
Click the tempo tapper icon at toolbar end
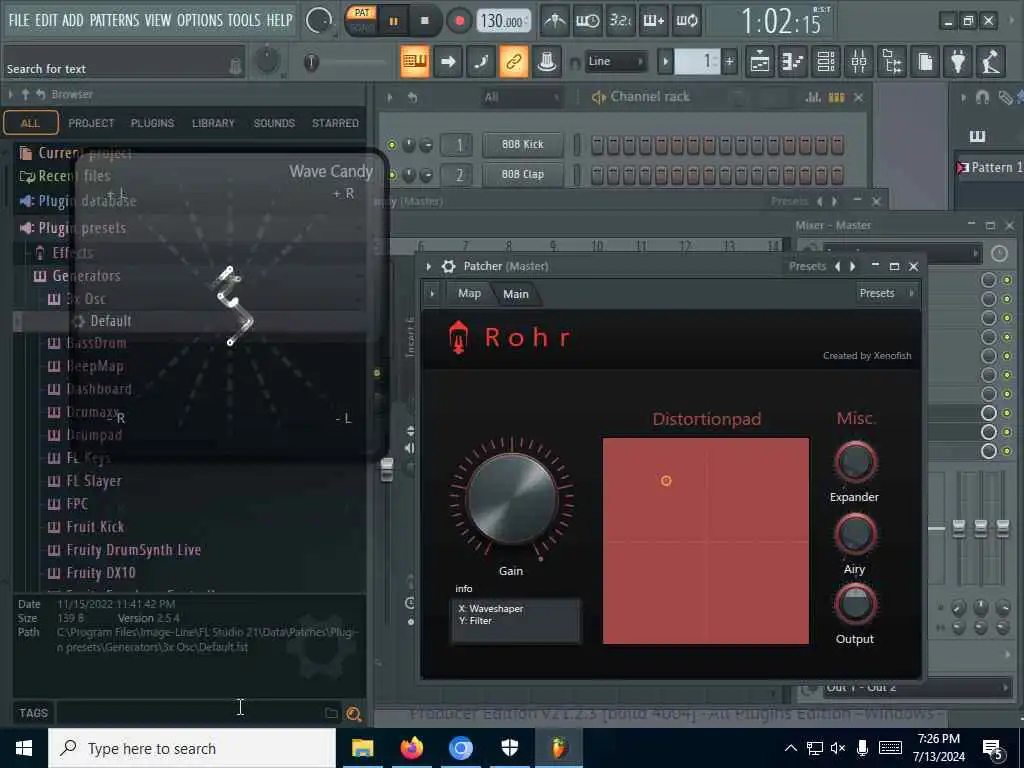click(991, 62)
